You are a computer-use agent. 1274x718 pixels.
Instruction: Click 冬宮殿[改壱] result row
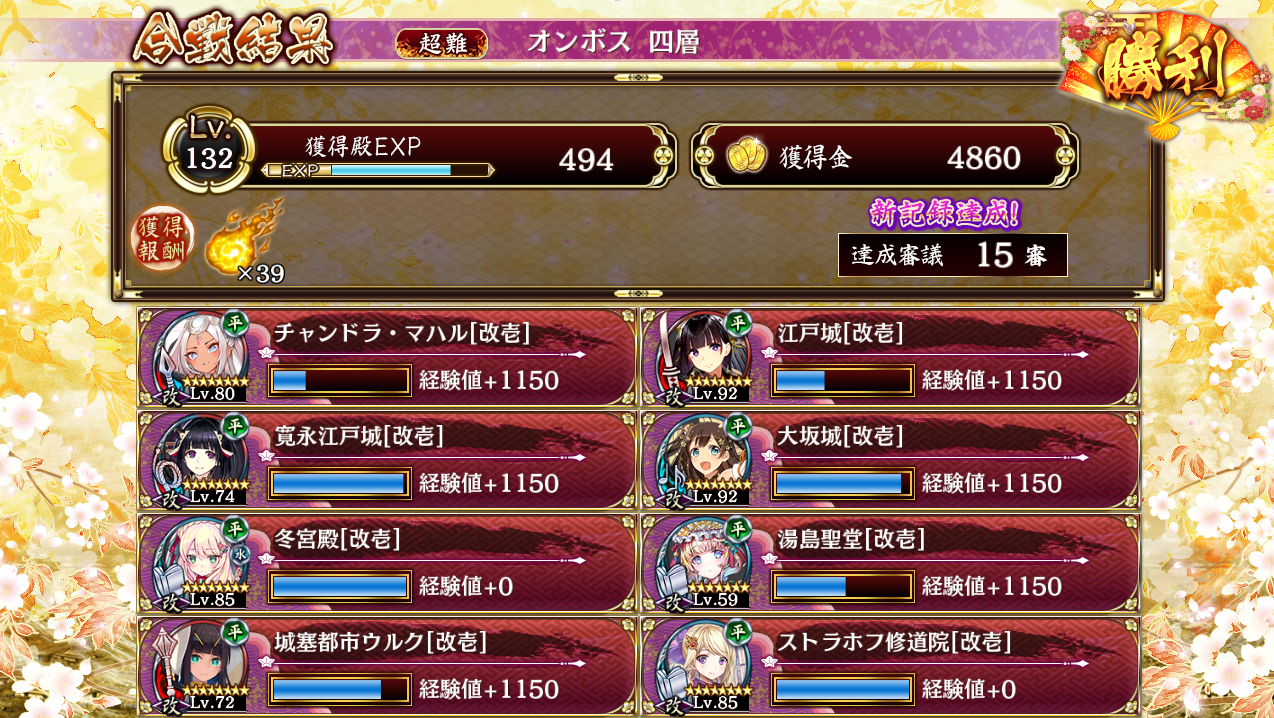coord(387,563)
